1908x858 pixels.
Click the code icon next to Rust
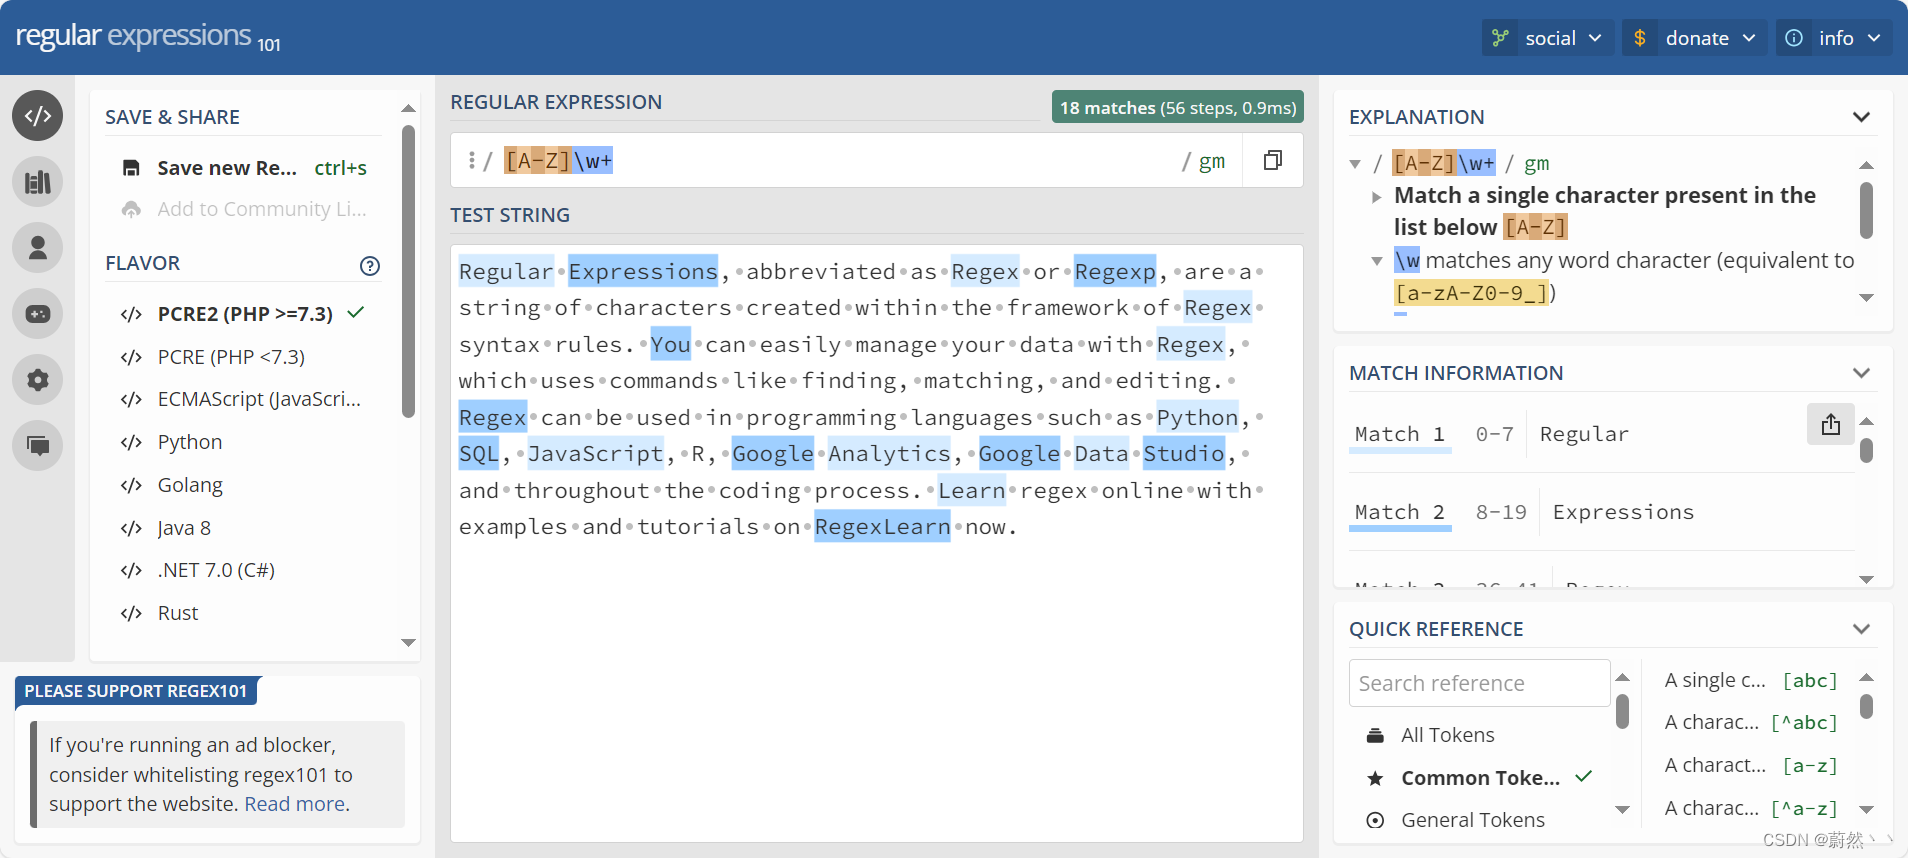pyautogui.click(x=131, y=613)
